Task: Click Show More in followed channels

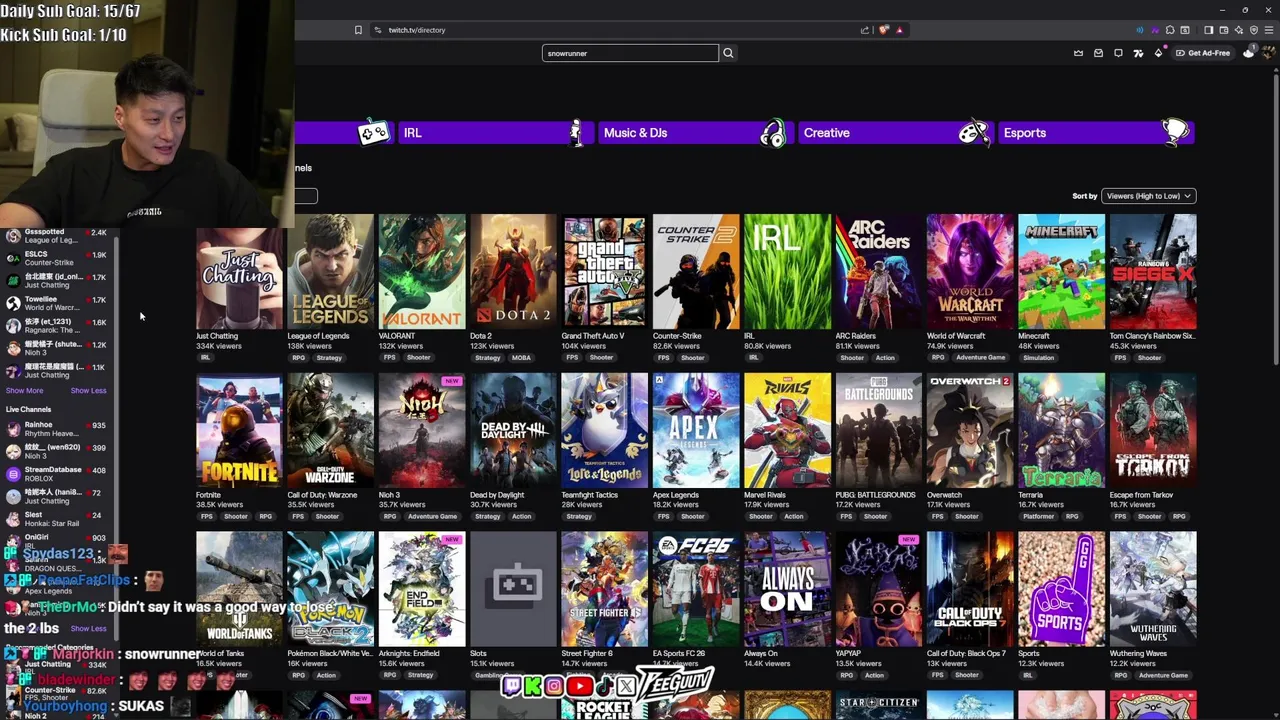Action: pos(25,391)
